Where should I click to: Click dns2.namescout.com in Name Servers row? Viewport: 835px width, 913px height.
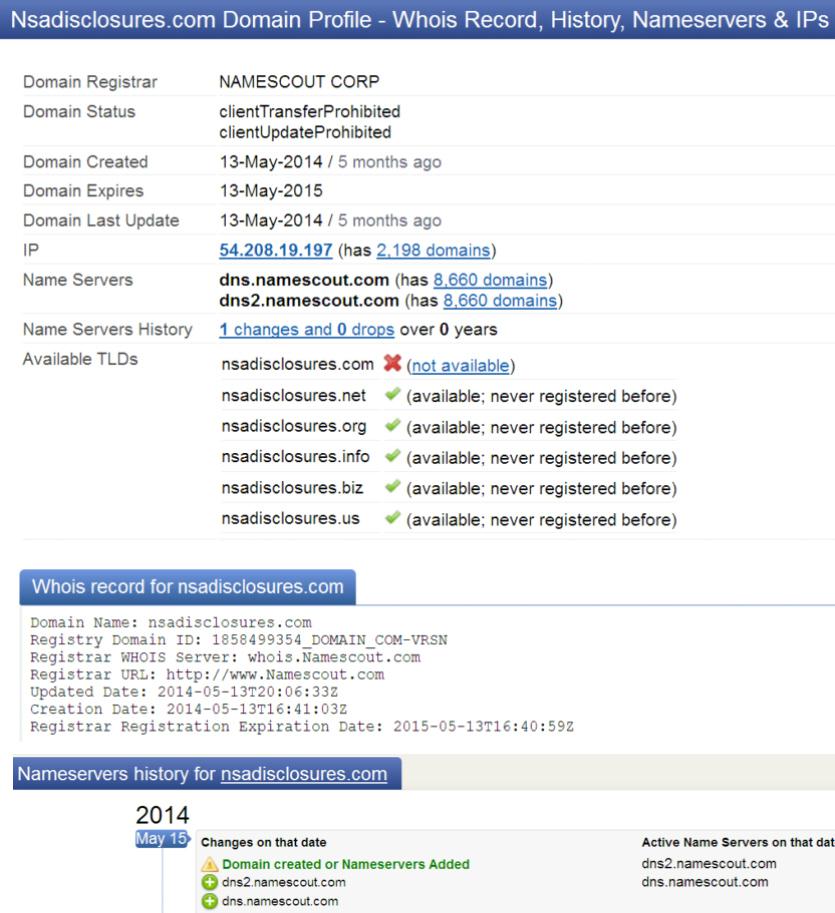coord(309,301)
